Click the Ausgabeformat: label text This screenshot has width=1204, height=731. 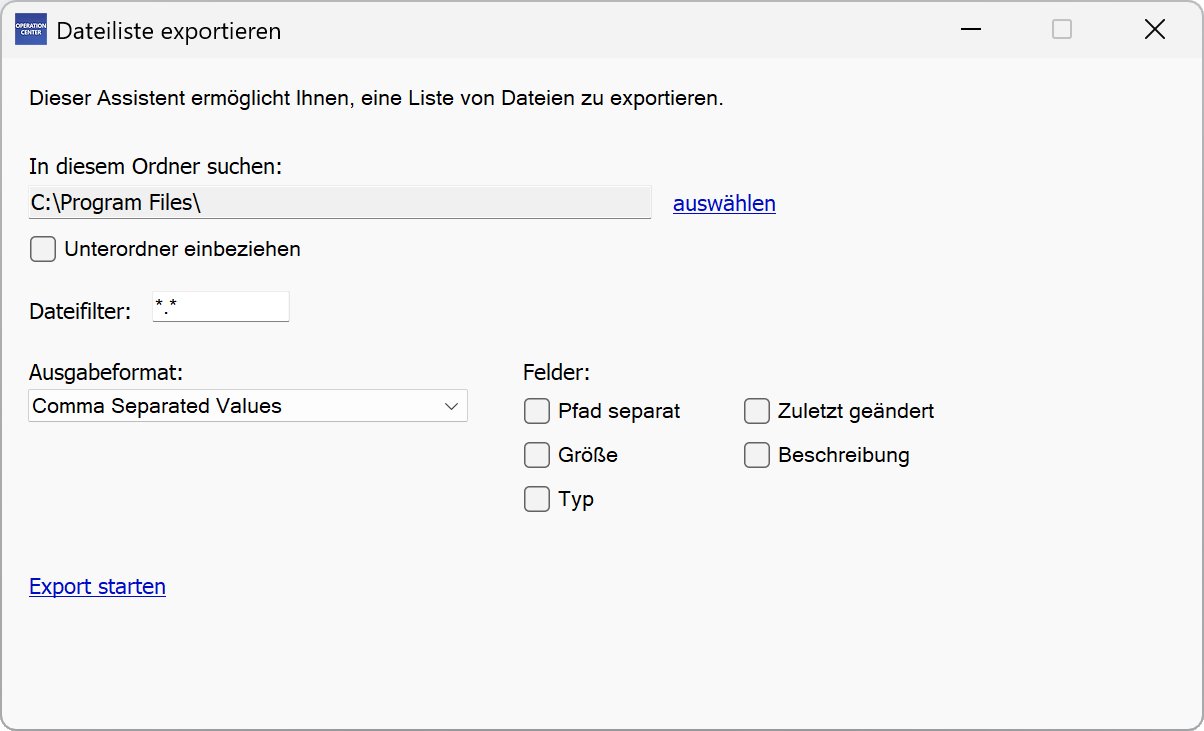pos(106,373)
